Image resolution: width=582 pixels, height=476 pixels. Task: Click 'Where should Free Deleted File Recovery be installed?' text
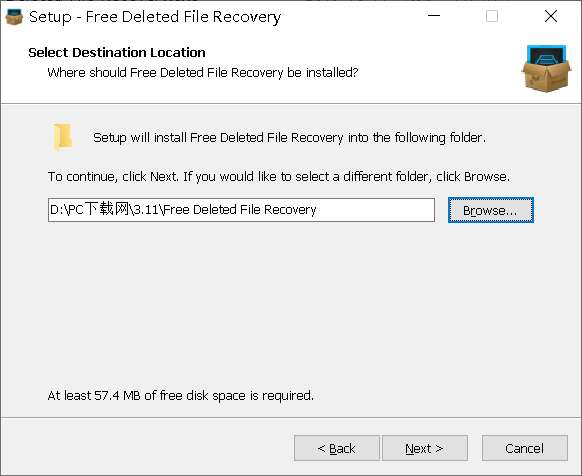coord(203,72)
